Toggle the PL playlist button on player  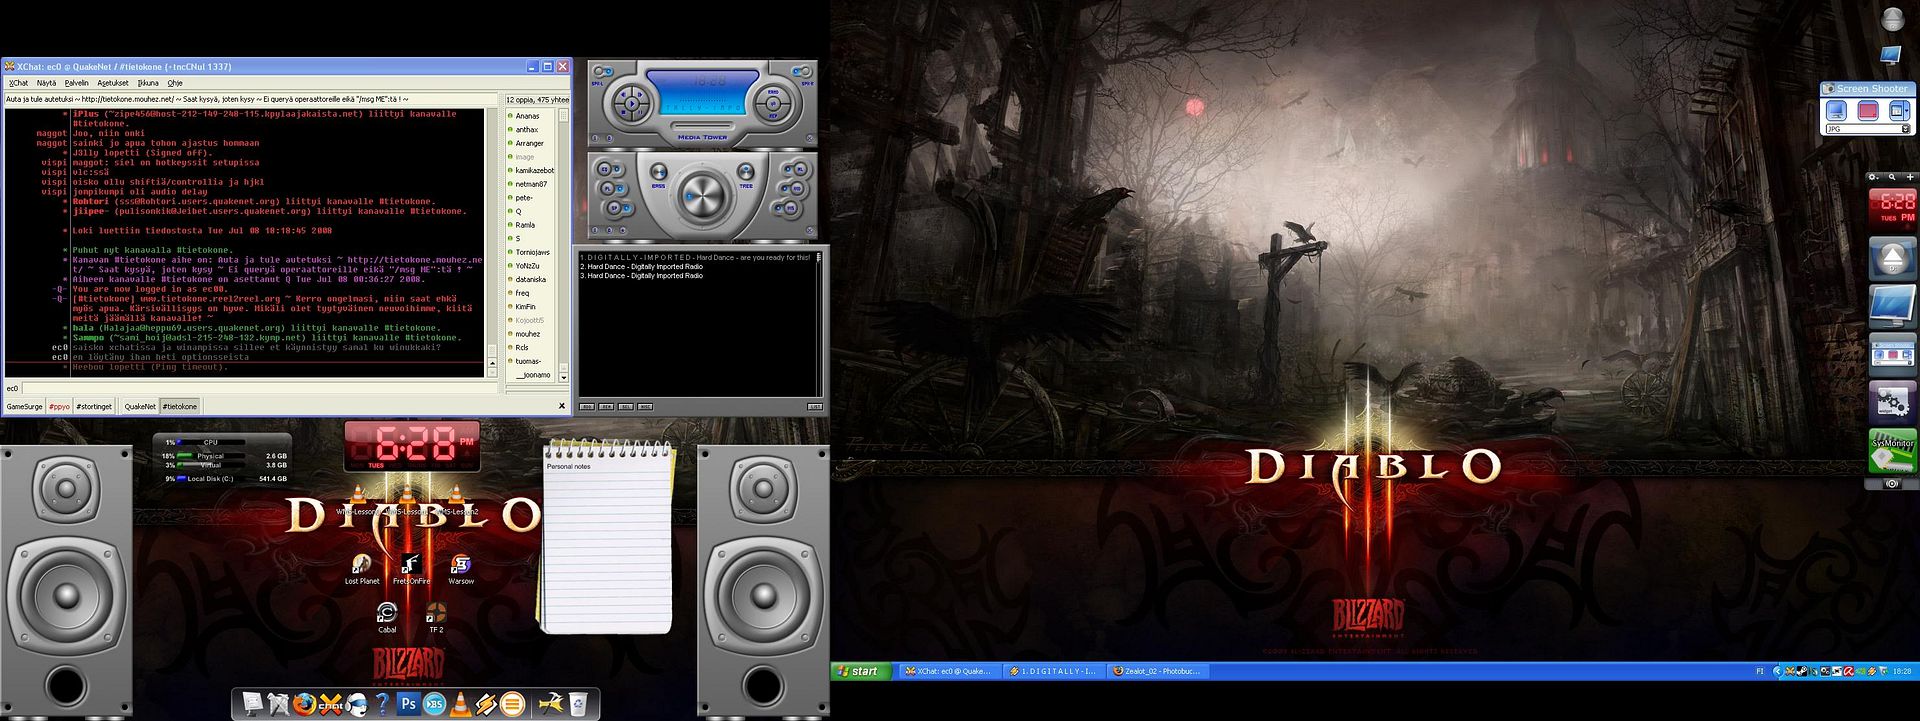[606, 188]
